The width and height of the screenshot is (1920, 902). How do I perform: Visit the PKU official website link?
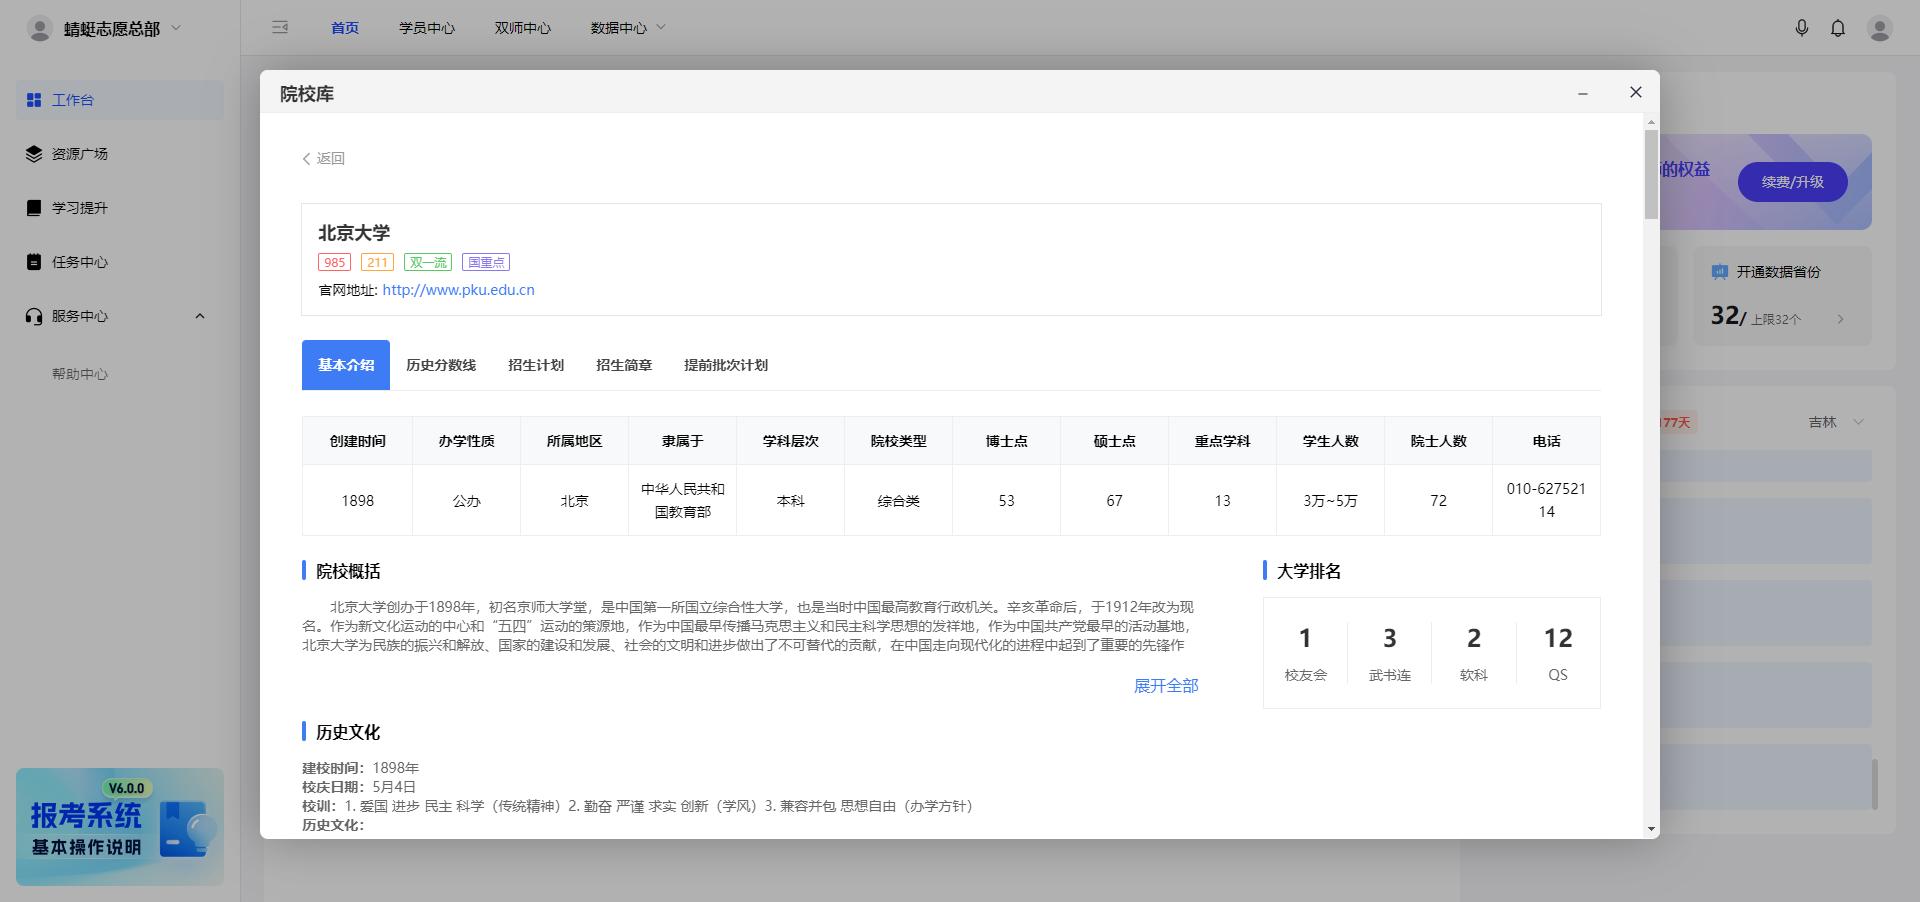point(458,290)
